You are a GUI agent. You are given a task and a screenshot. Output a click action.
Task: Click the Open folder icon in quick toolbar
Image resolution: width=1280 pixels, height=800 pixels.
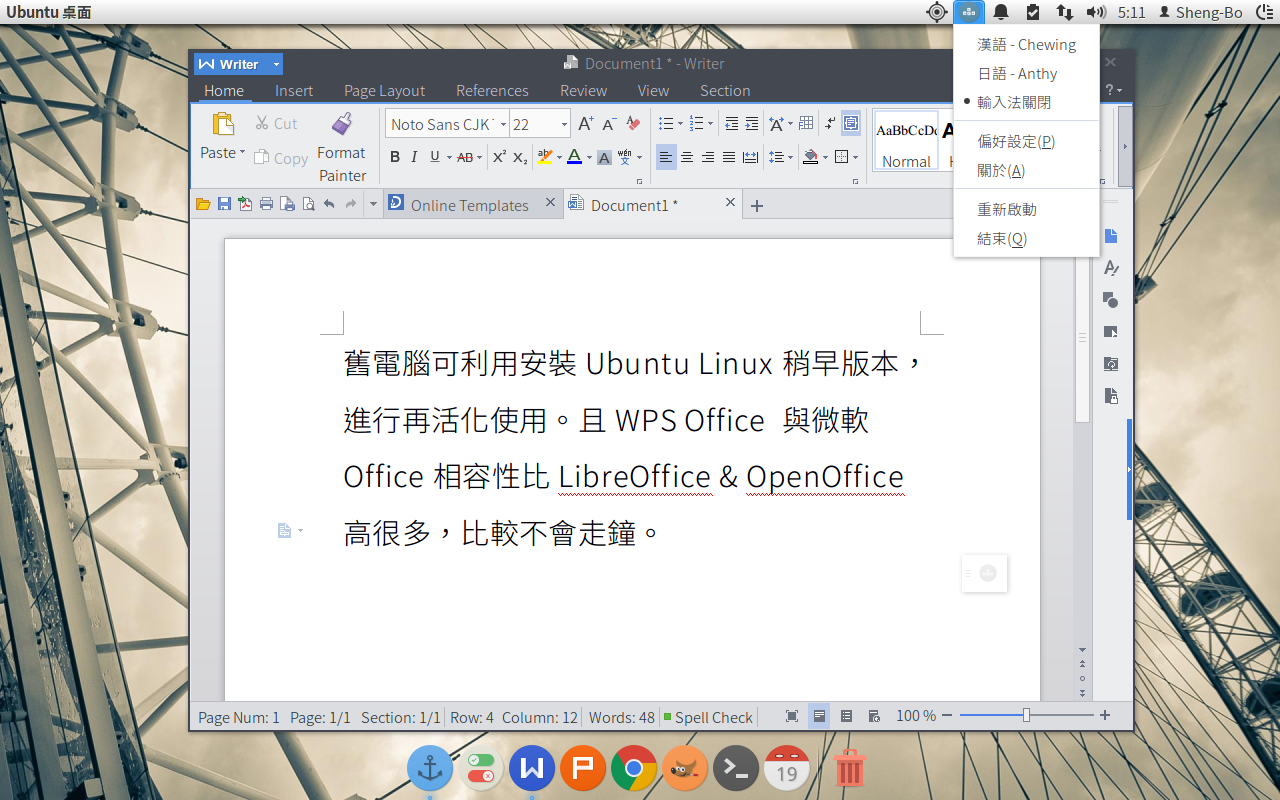203,204
